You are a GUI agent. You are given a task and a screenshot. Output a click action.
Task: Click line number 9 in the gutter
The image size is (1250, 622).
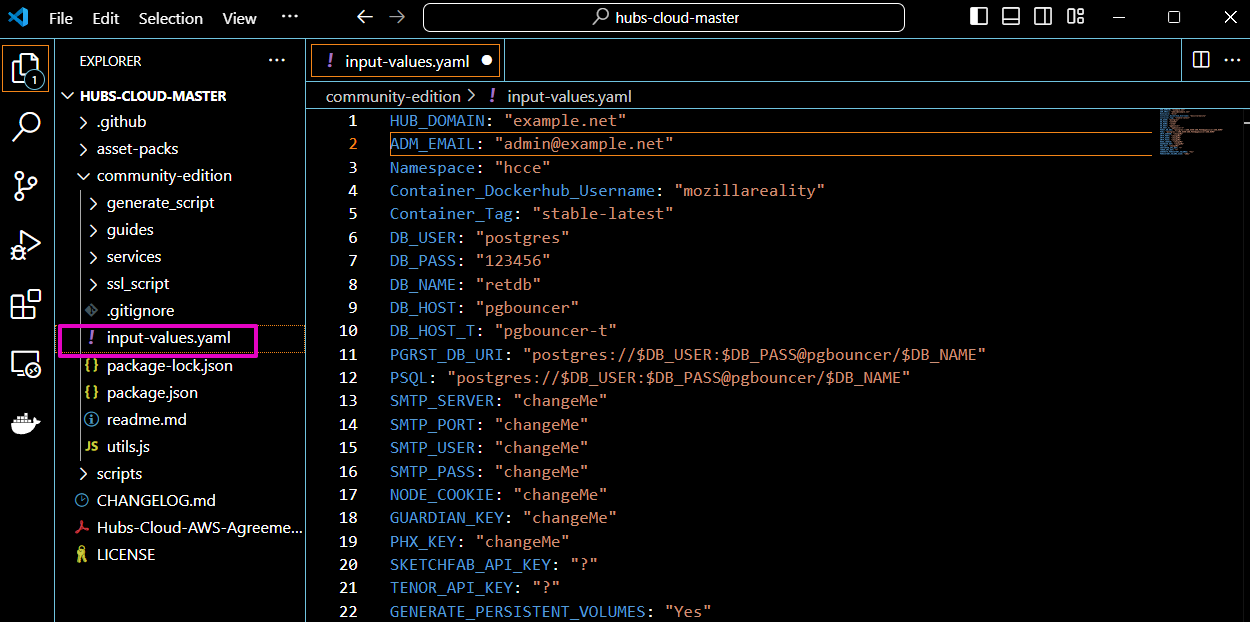click(353, 308)
